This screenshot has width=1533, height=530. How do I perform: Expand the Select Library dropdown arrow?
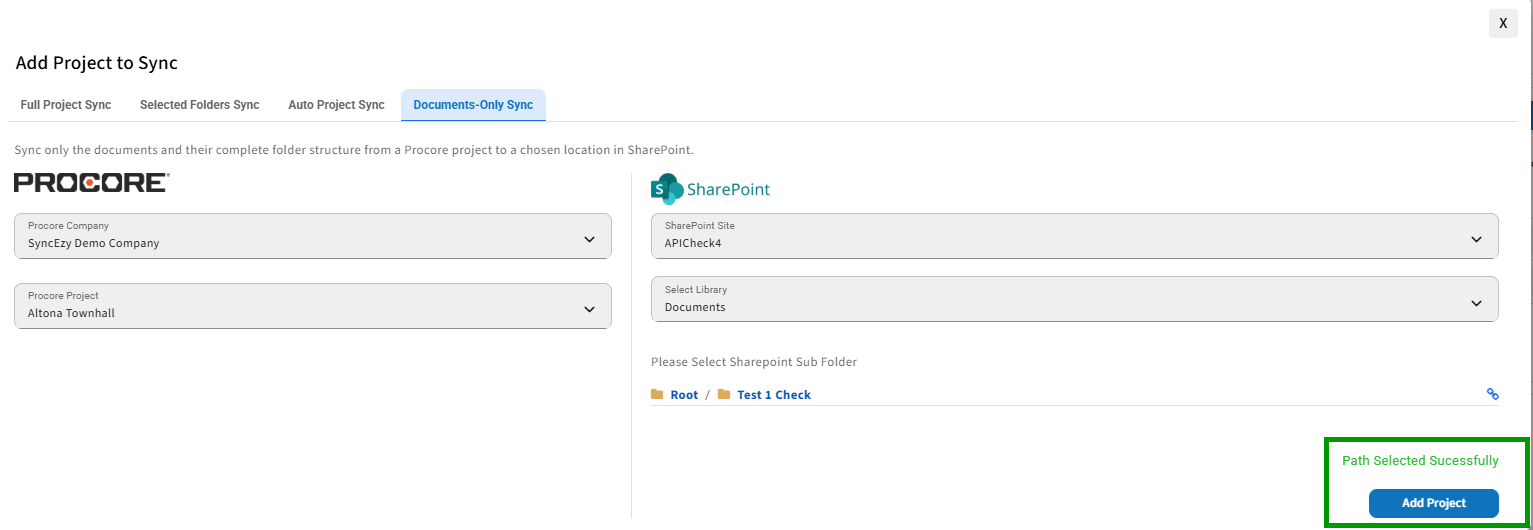(1476, 303)
